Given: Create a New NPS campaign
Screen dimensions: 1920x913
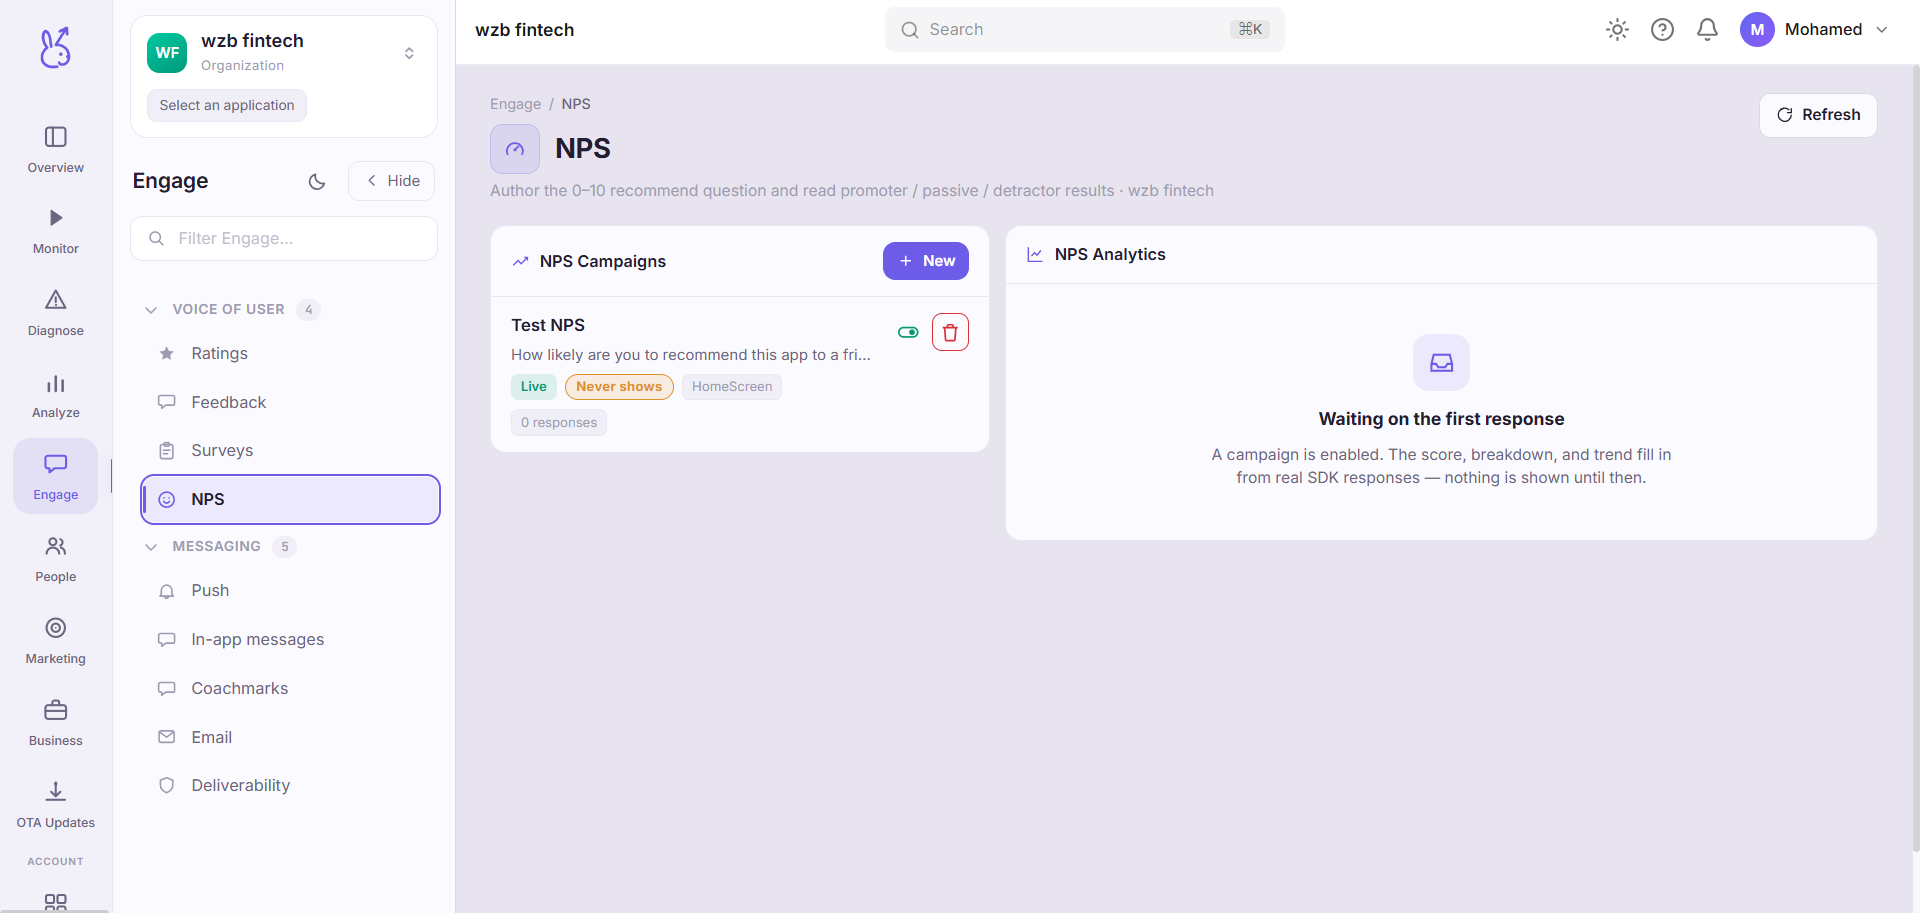Looking at the screenshot, I should 926,261.
